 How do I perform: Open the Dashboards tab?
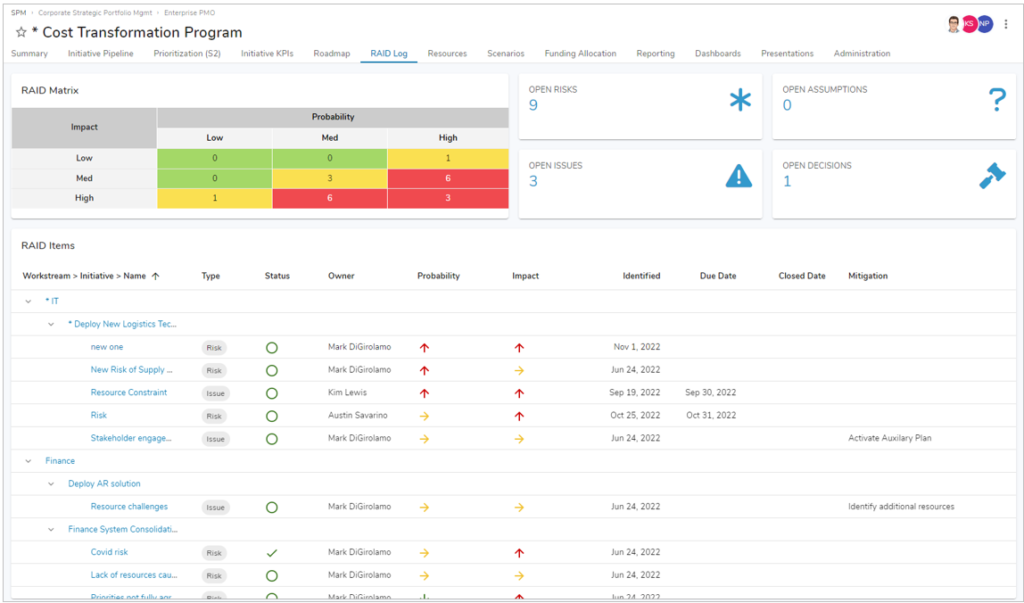[718, 53]
